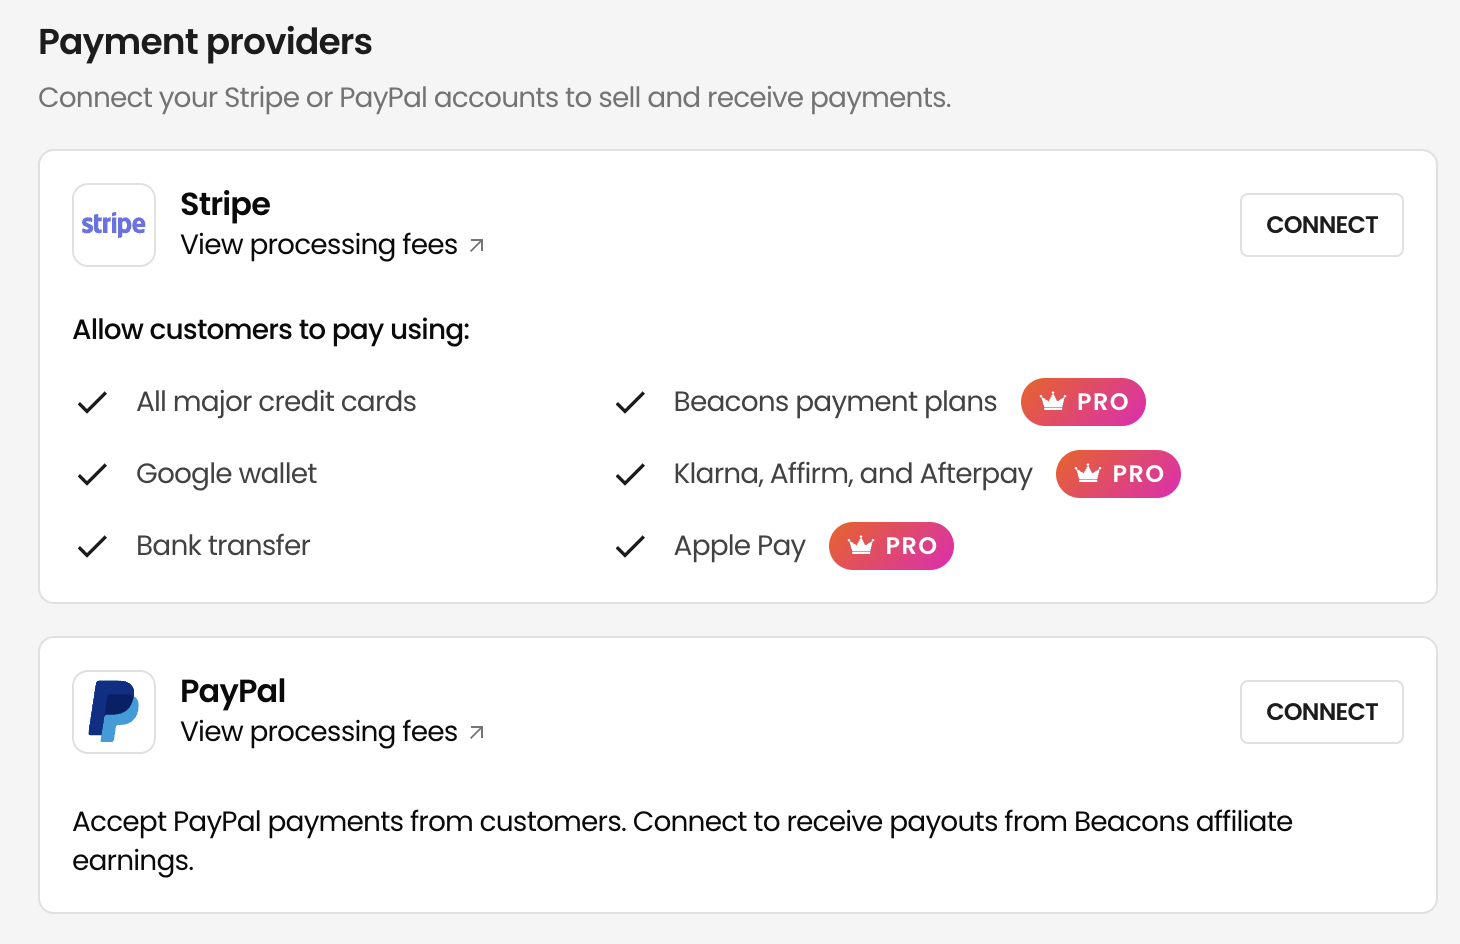The width and height of the screenshot is (1460, 944).
Task: Click the external-link arrow beside PayPal processing fees
Action: [477, 732]
